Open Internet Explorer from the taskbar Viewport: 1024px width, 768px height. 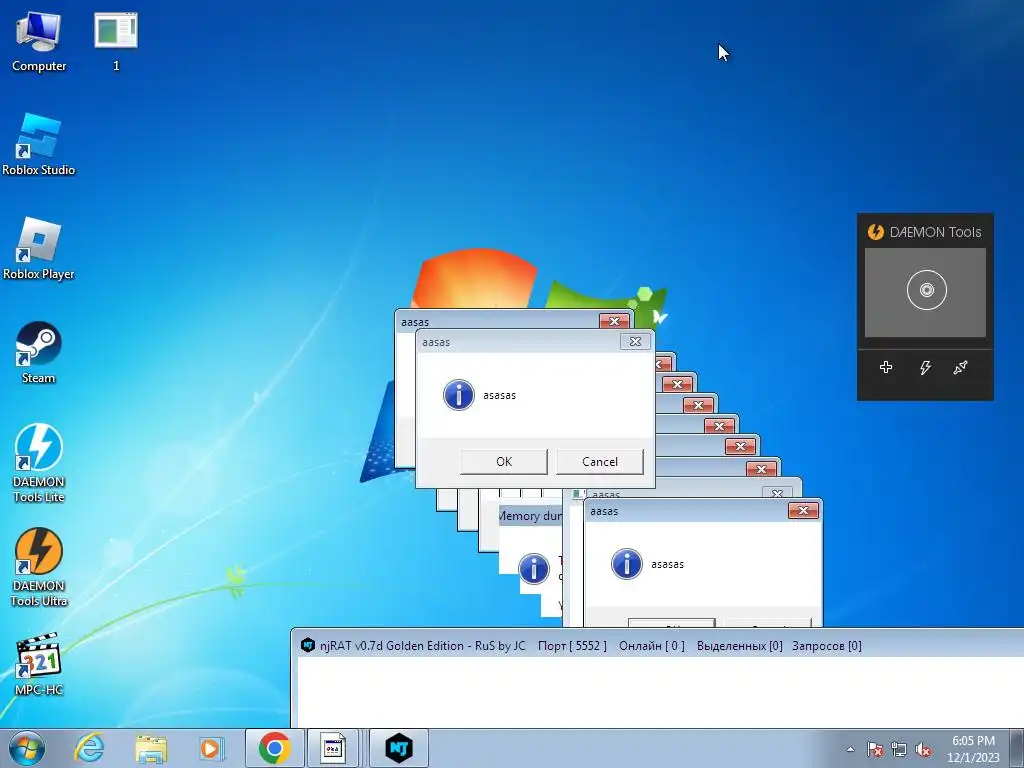pyautogui.click(x=89, y=748)
